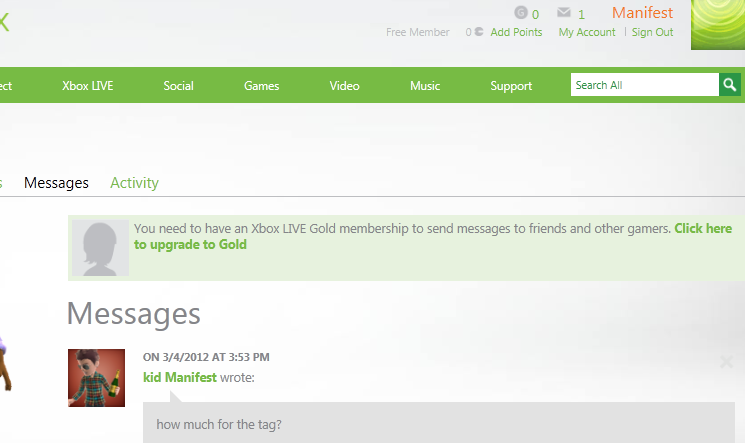Viewport: 745px width, 443px height.
Task: Switch to the Messages tab
Action: point(56,183)
